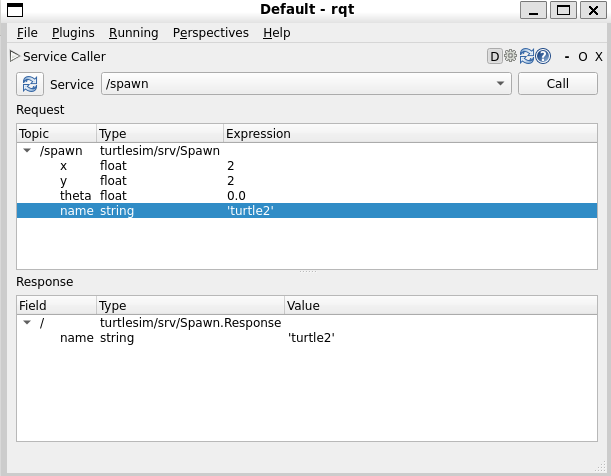Collapse the response root / node
Image resolution: width=611 pixels, height=476 pixels.
[x=26, y=323]
